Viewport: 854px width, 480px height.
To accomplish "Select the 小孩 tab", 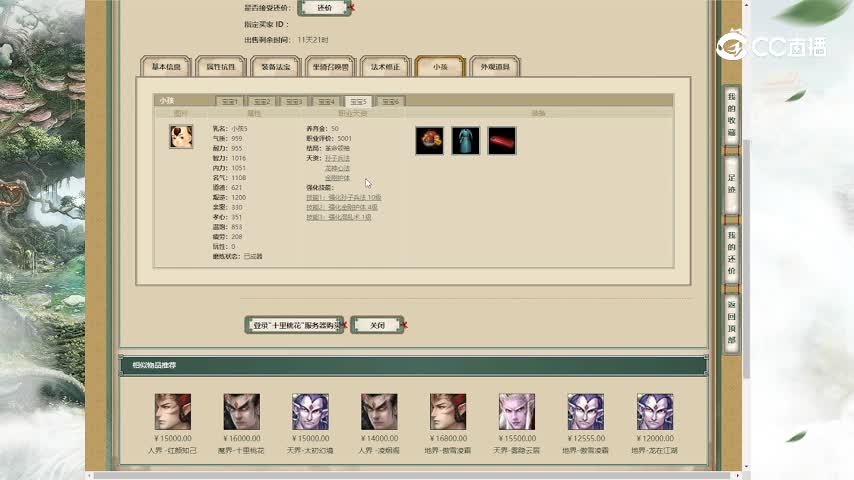I will (x=440, y=66).
